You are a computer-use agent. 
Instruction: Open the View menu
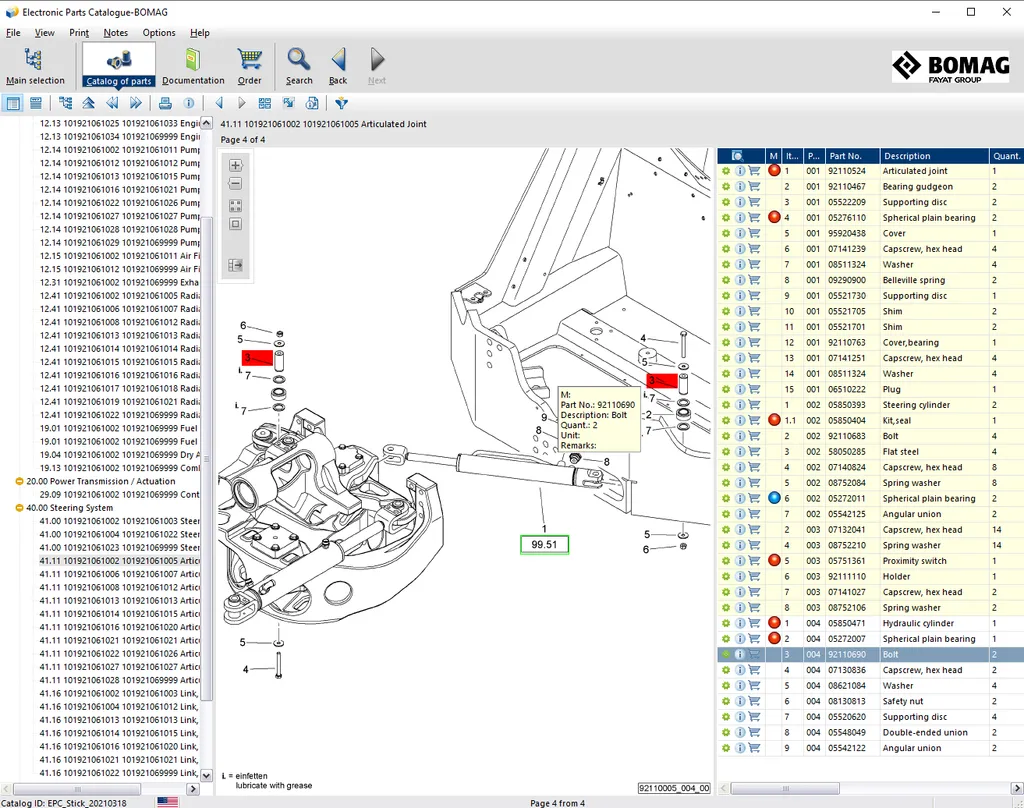[x=44, y=33]
